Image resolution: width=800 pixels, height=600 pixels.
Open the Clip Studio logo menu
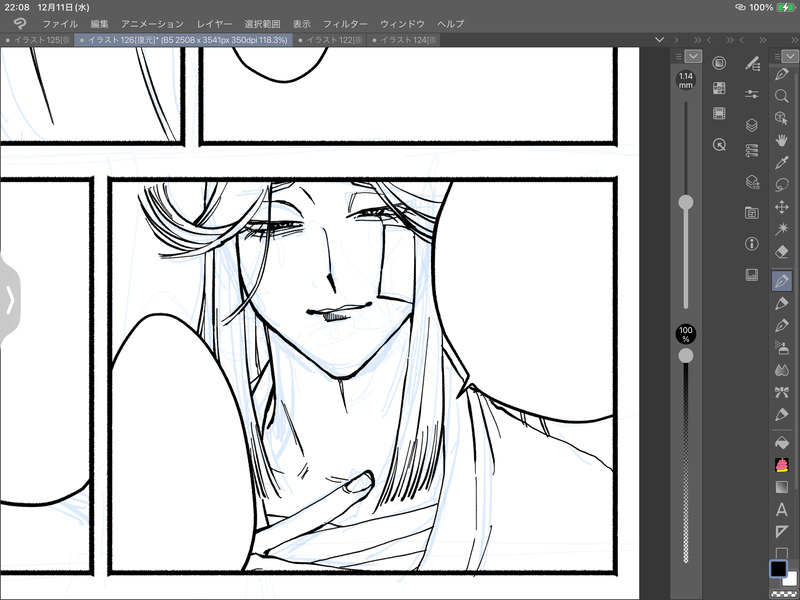coord(19,23)
